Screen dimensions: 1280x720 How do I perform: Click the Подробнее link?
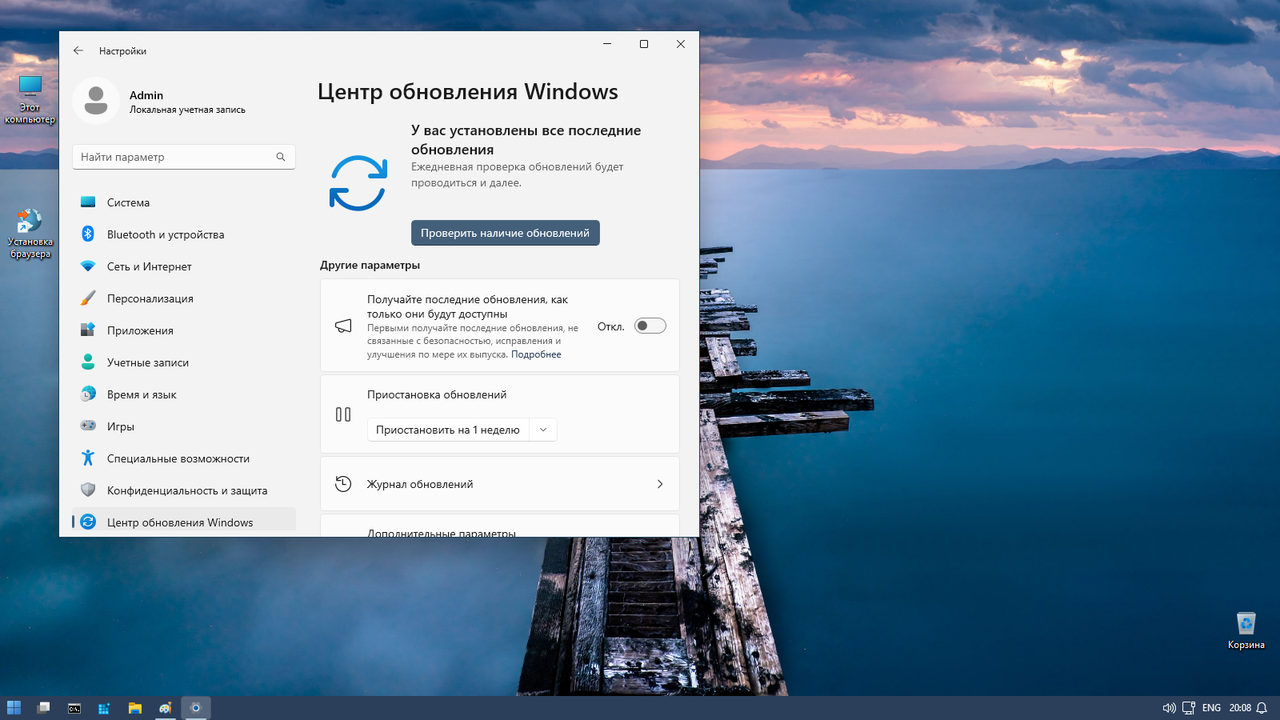[x=536, y=354]
